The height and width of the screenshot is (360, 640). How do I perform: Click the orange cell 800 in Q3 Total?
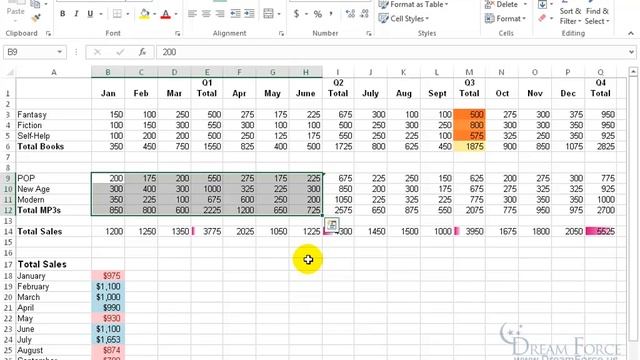(469, 125)
